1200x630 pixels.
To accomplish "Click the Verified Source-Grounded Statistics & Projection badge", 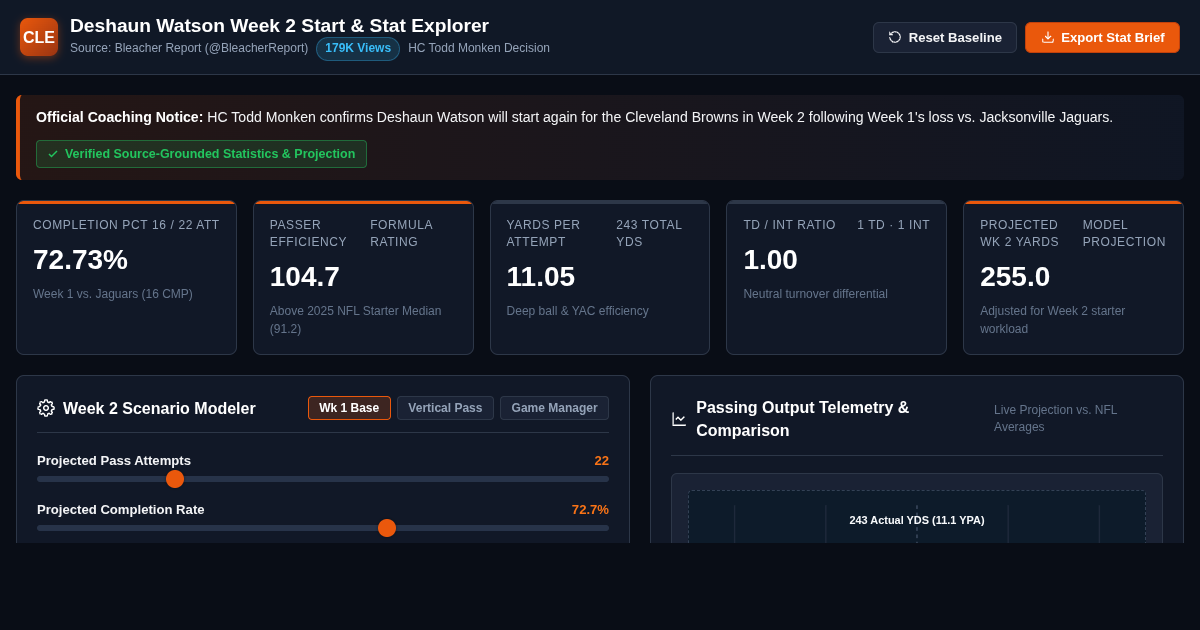I will [201, 154].
